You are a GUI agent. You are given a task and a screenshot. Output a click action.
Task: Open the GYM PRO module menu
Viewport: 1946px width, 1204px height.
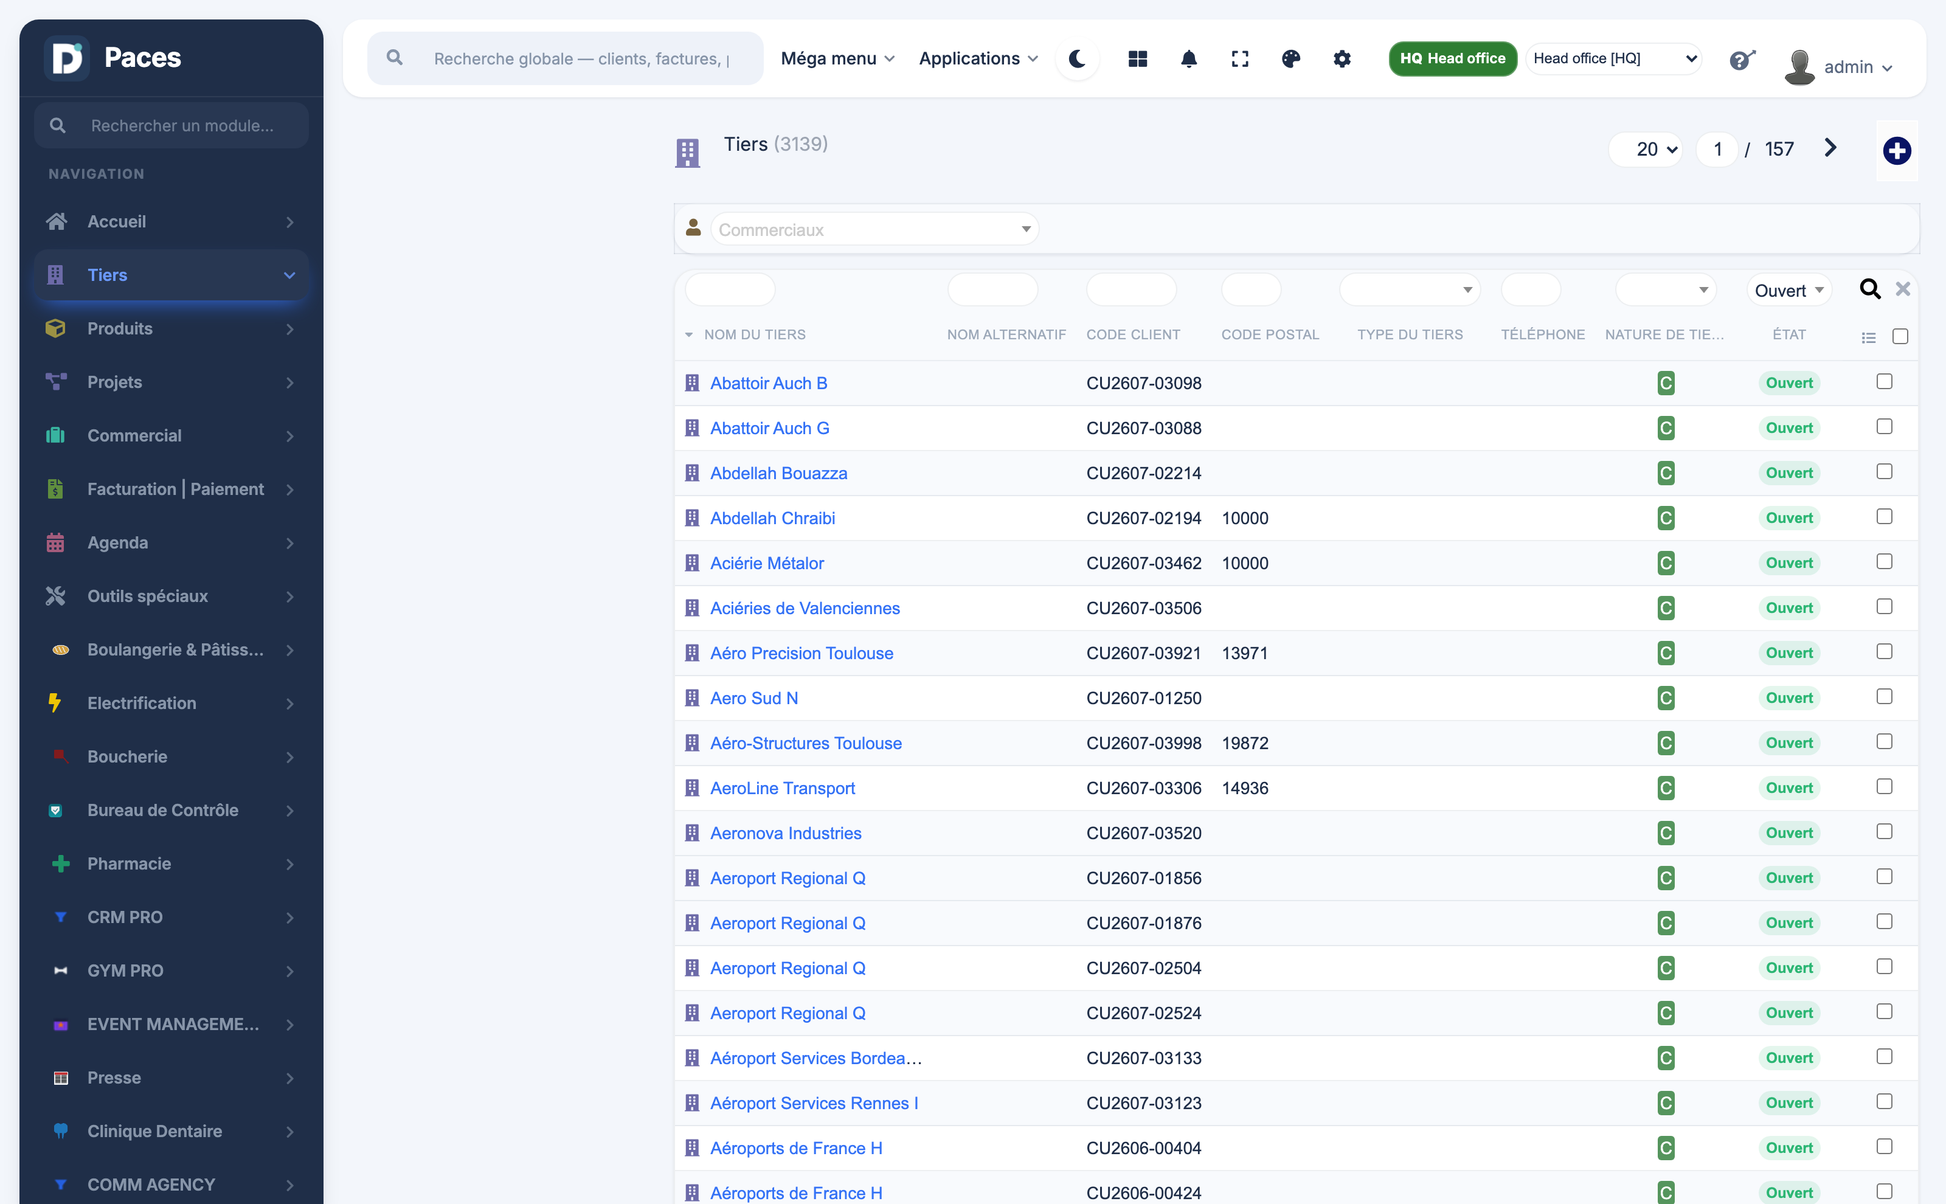(171, 971)
